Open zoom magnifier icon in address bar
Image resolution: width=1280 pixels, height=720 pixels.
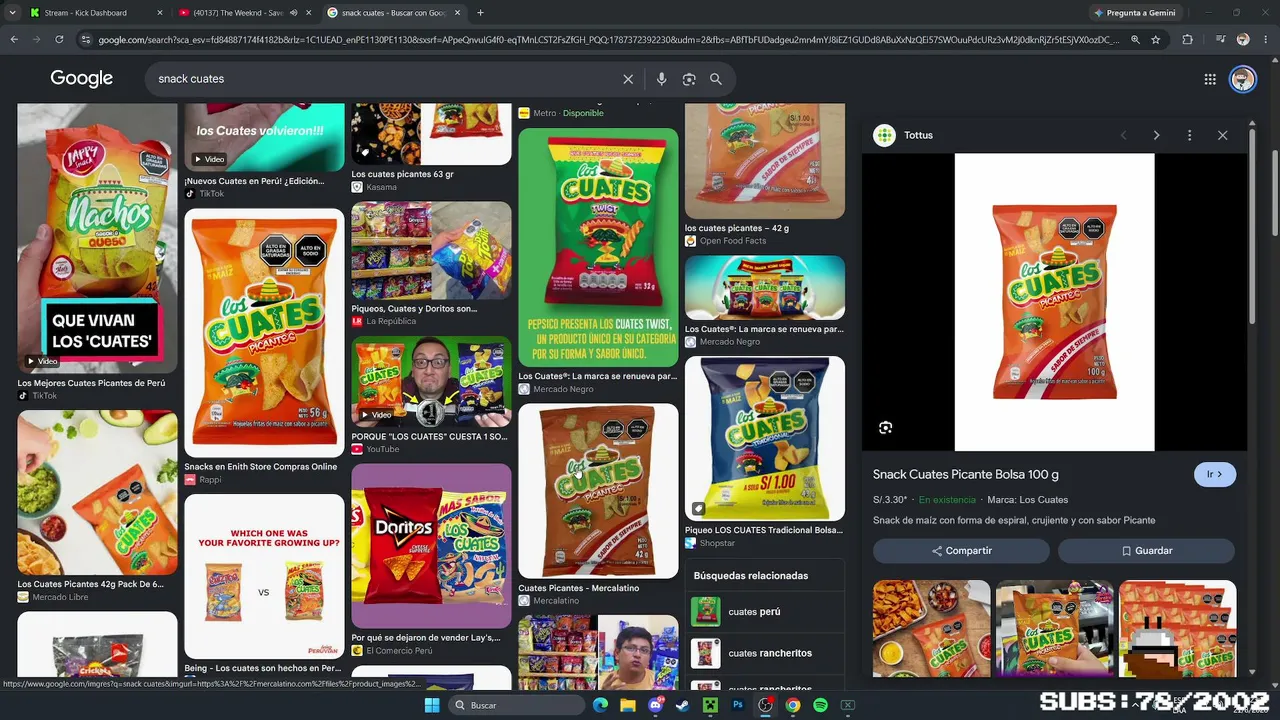(x=1135, y=39)
